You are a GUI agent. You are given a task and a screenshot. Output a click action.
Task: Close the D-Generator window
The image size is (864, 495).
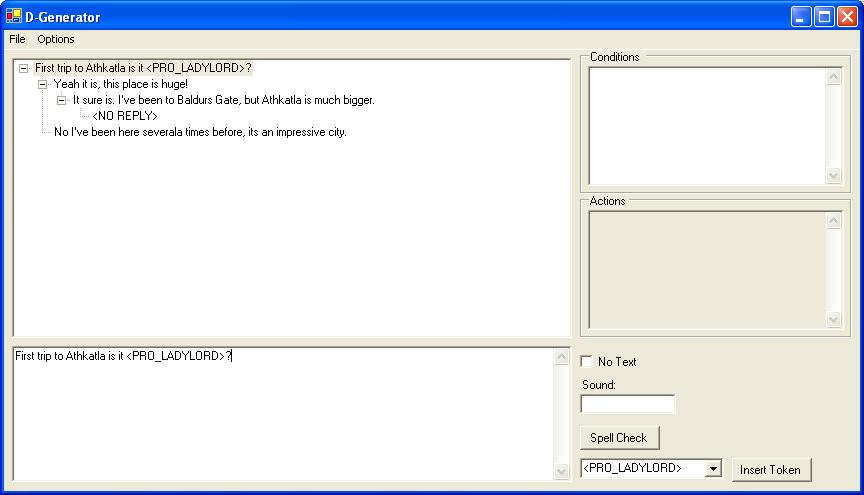click(x=847, y=17)
